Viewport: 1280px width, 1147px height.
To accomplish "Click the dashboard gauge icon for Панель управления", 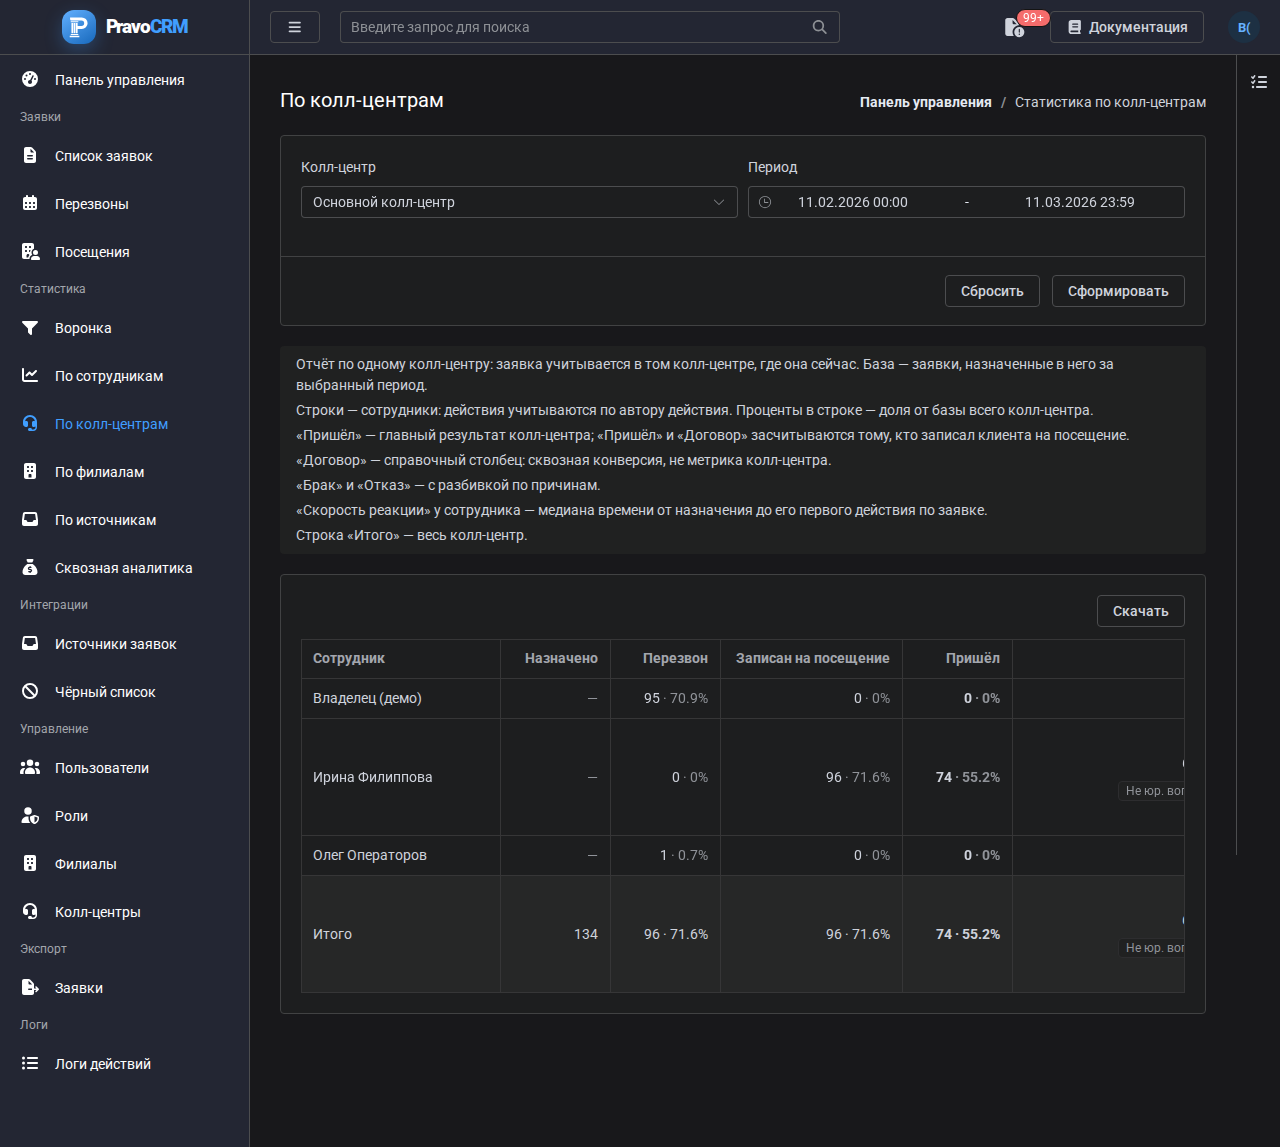I will click(x=30, y=80).
